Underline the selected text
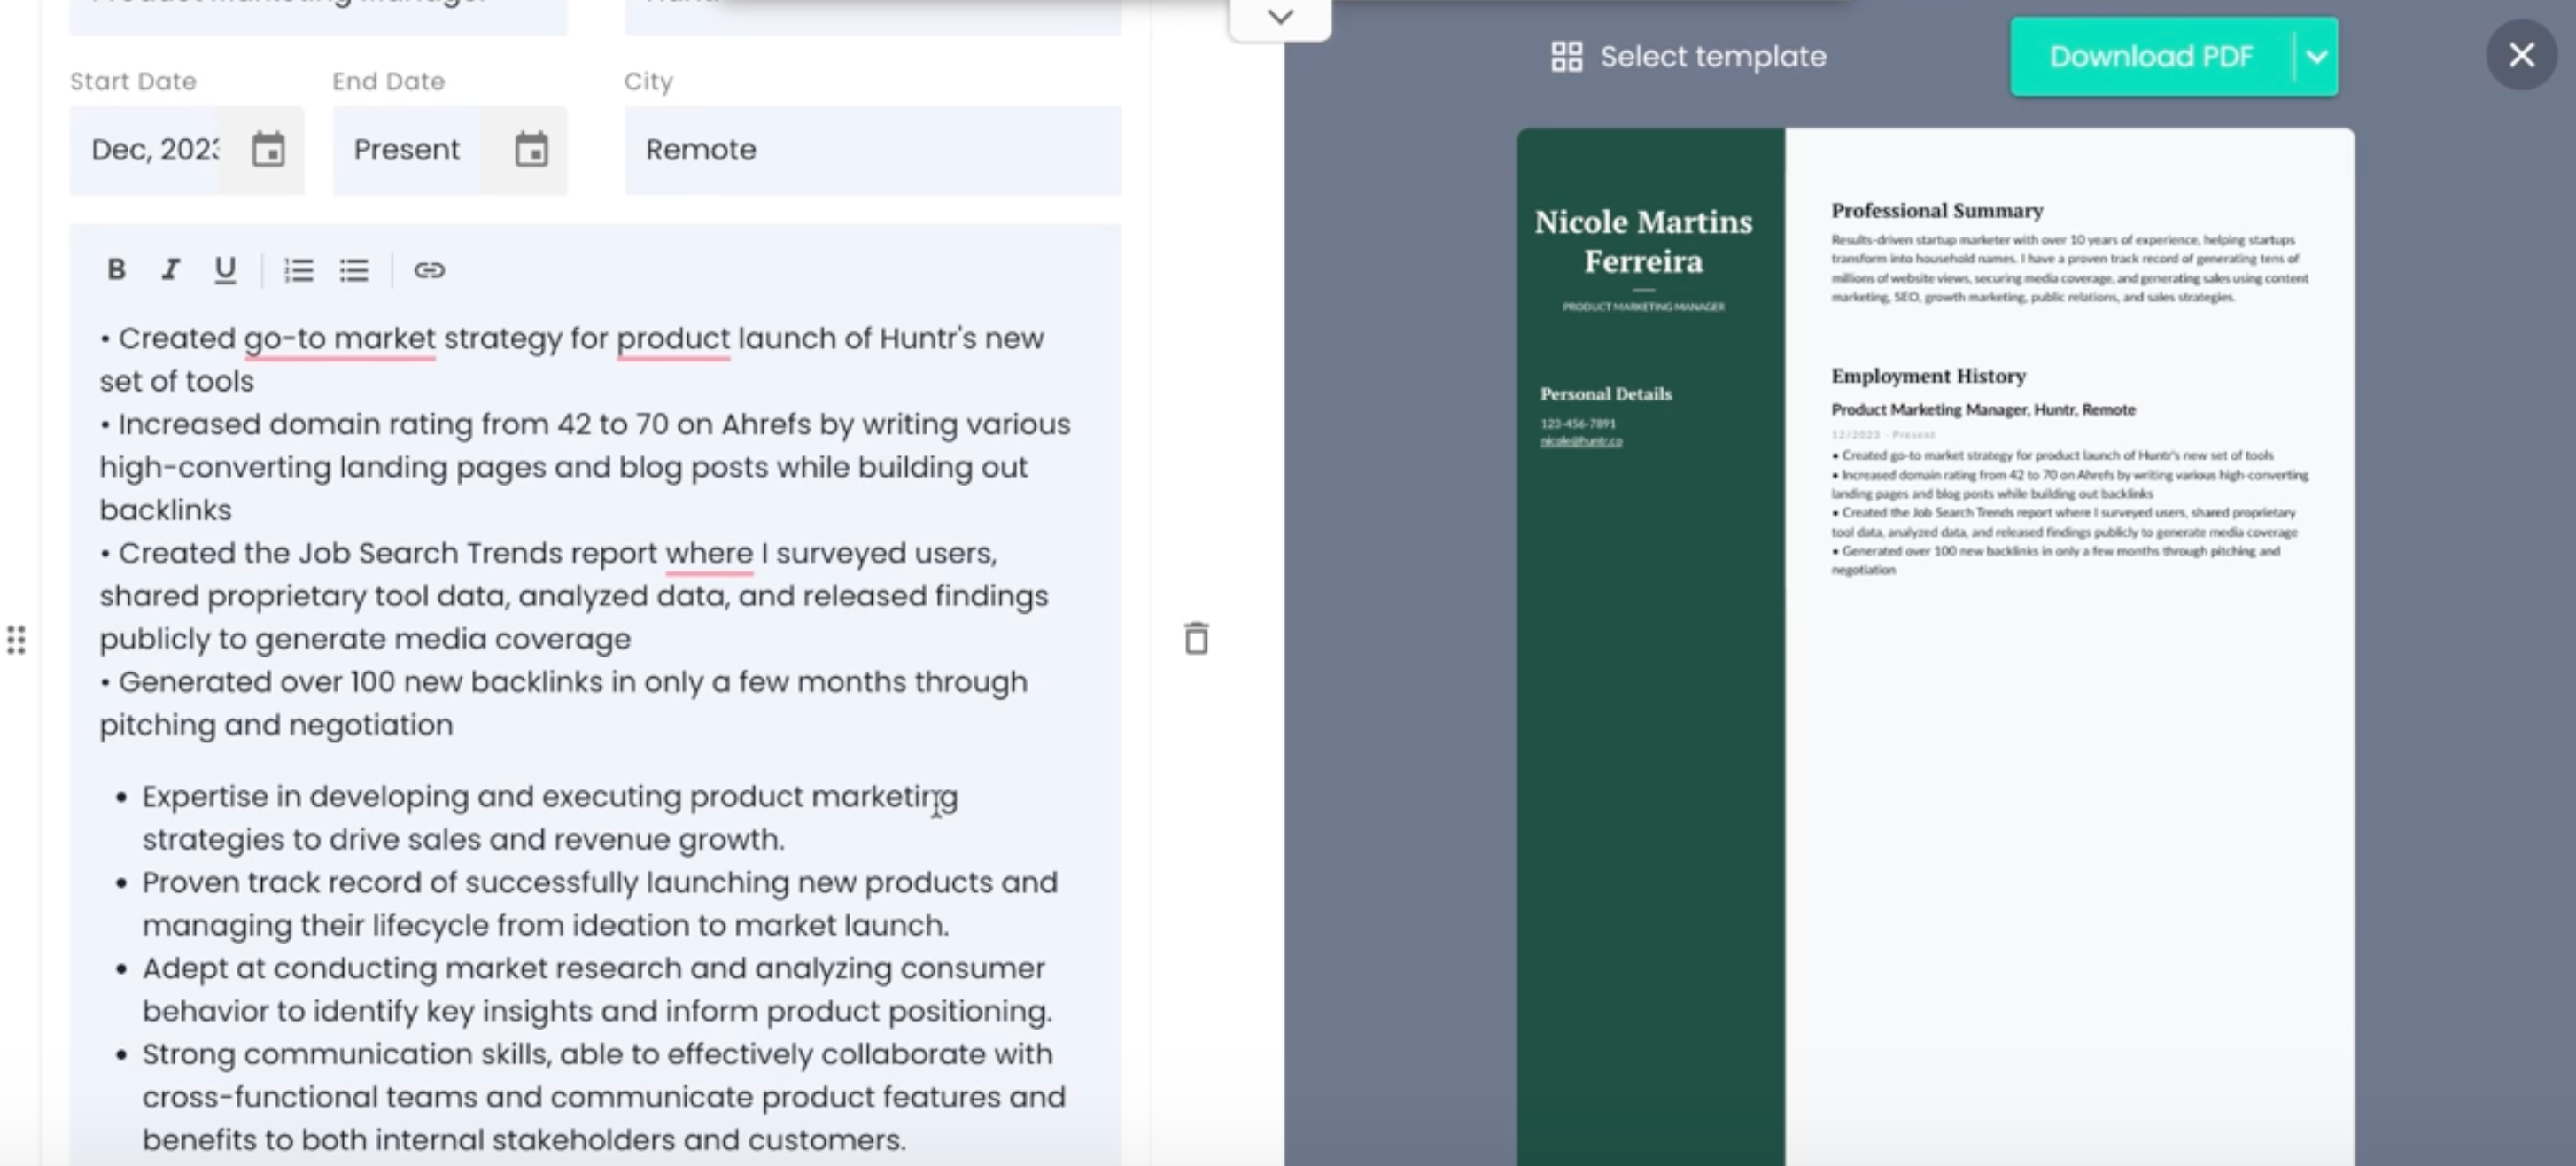2576x1166 pixels. [225, 269]
